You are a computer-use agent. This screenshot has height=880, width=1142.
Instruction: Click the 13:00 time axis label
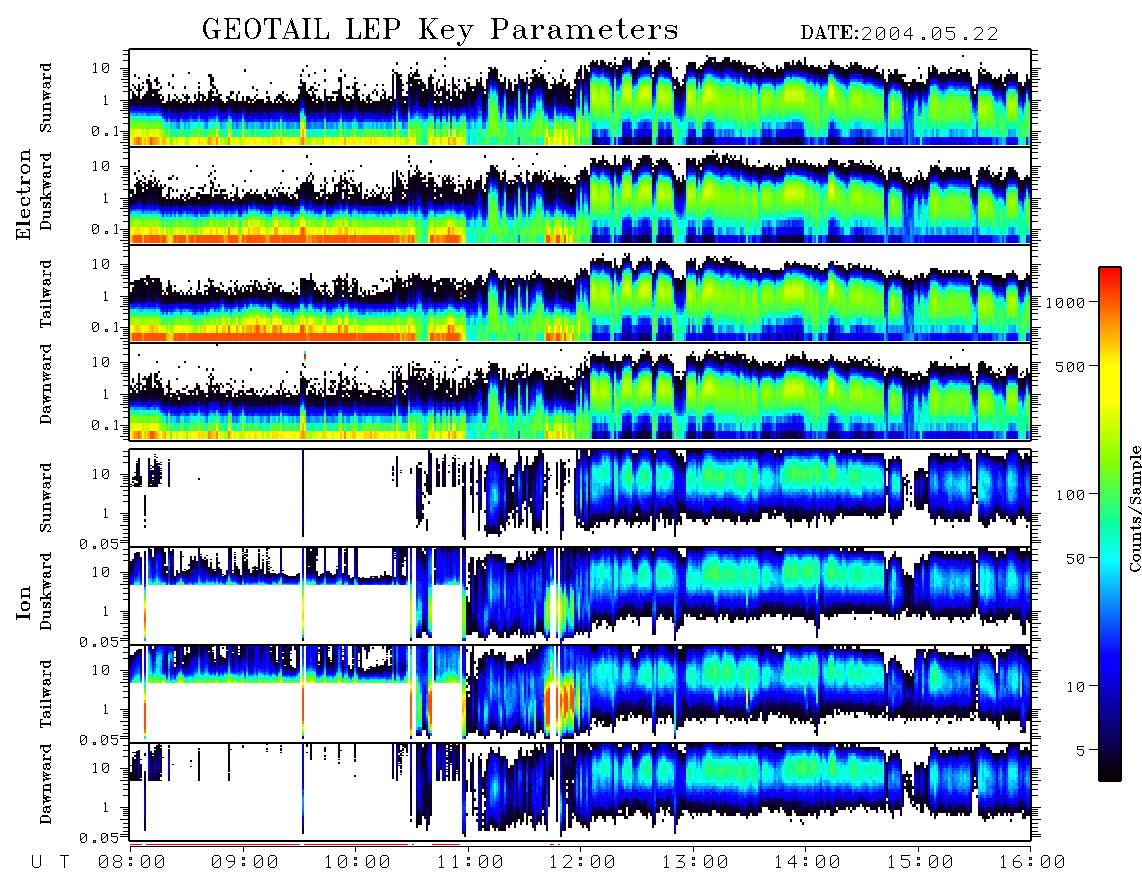tap(695, 863)
